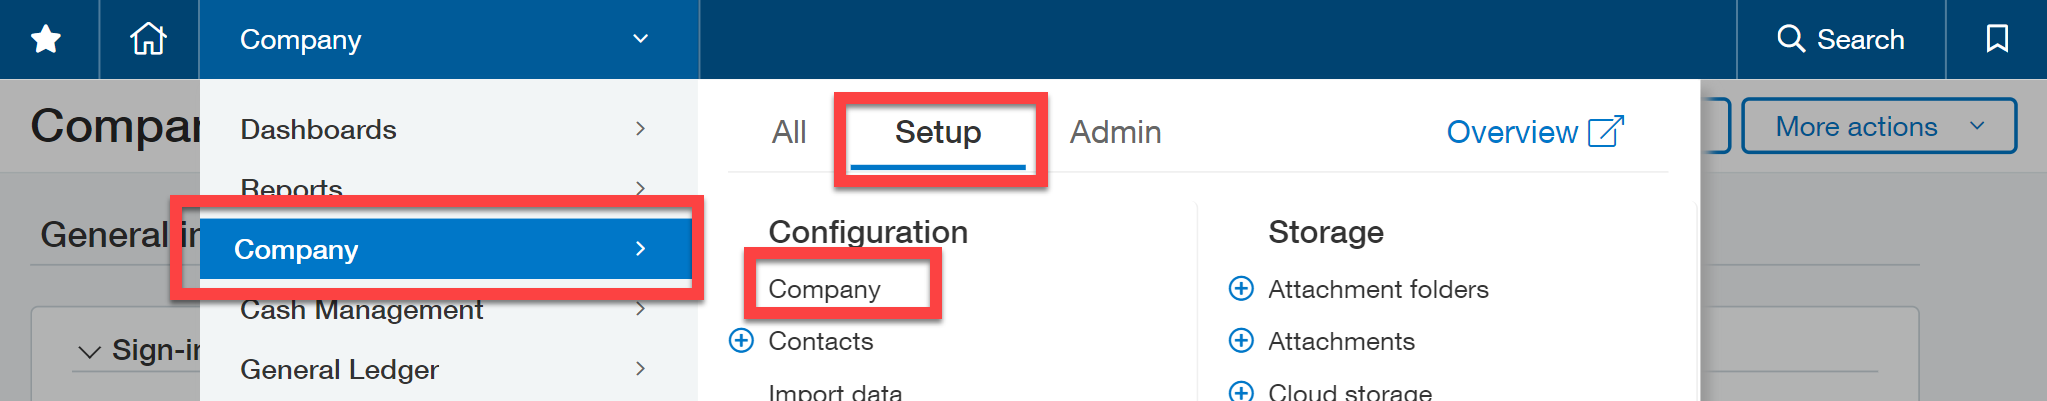Expand the Dashboards submenu arrow
The height and width of the screenshot is (401, 2047).
click(x=640, y=129)
